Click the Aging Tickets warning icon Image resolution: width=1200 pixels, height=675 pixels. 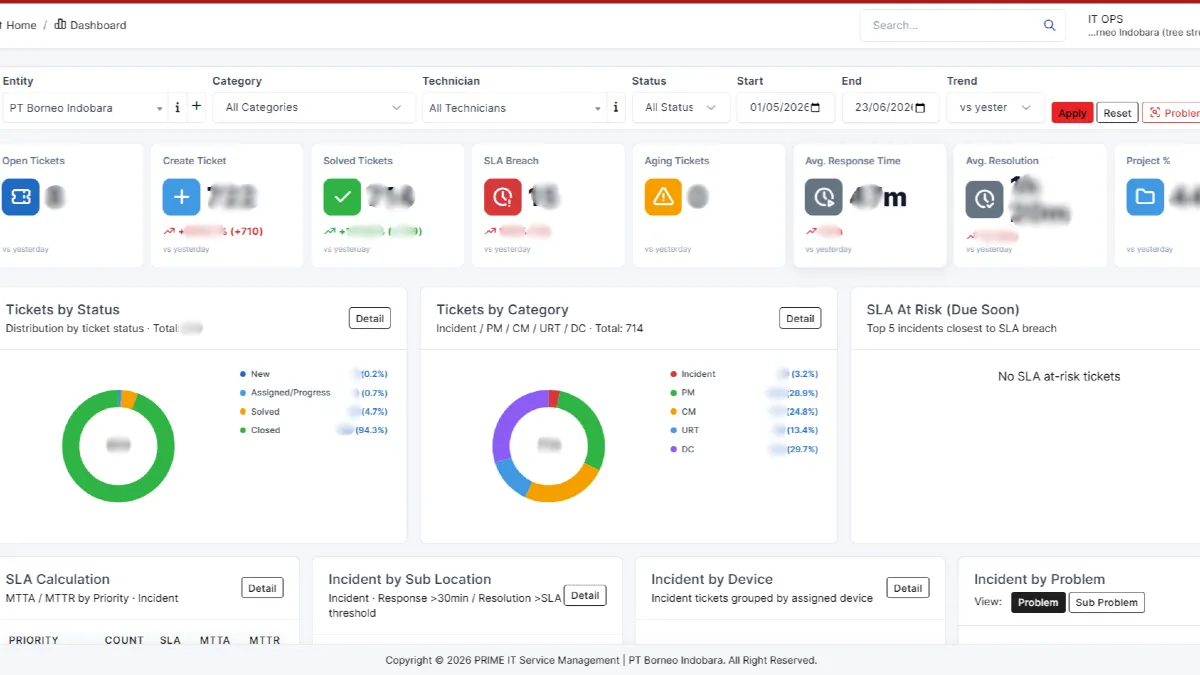click(x=663, y=197)
